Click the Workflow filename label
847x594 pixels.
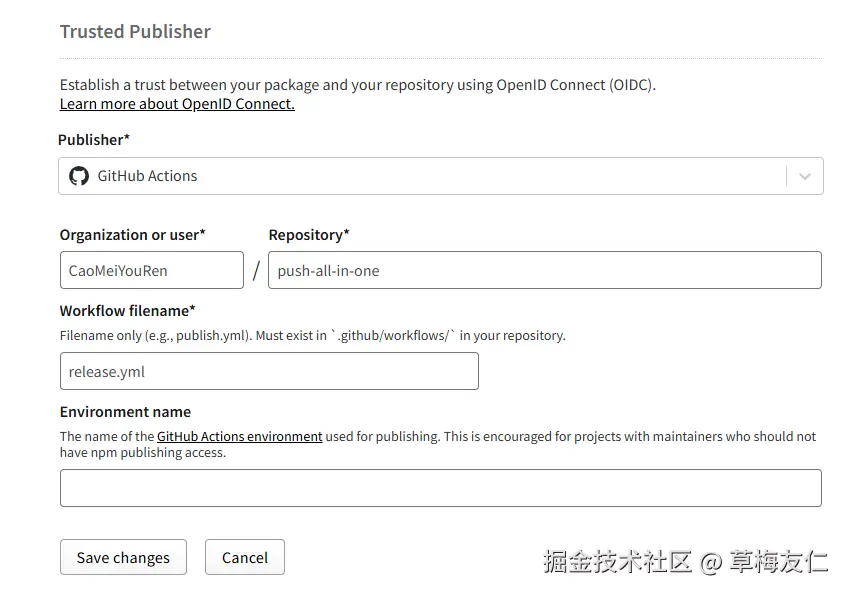127,311
